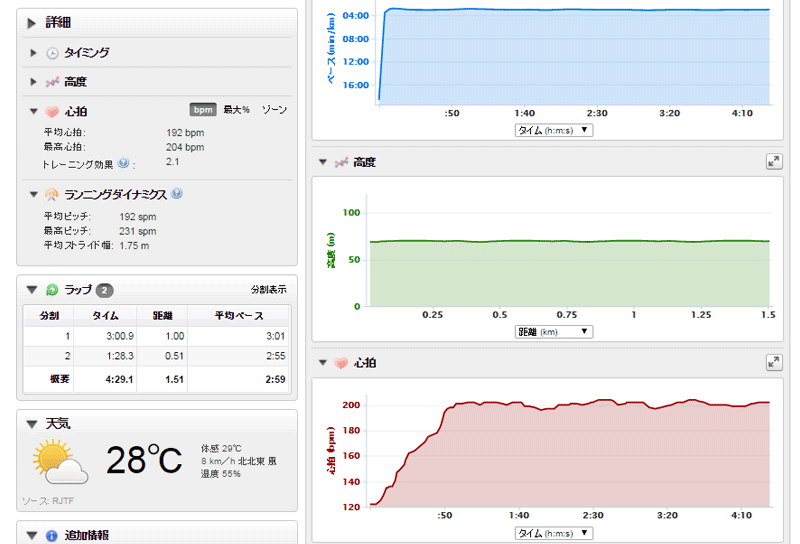Open タイム dropdown below the heart rate chart
Screen dimensions: 800x544
pos(553,533)
